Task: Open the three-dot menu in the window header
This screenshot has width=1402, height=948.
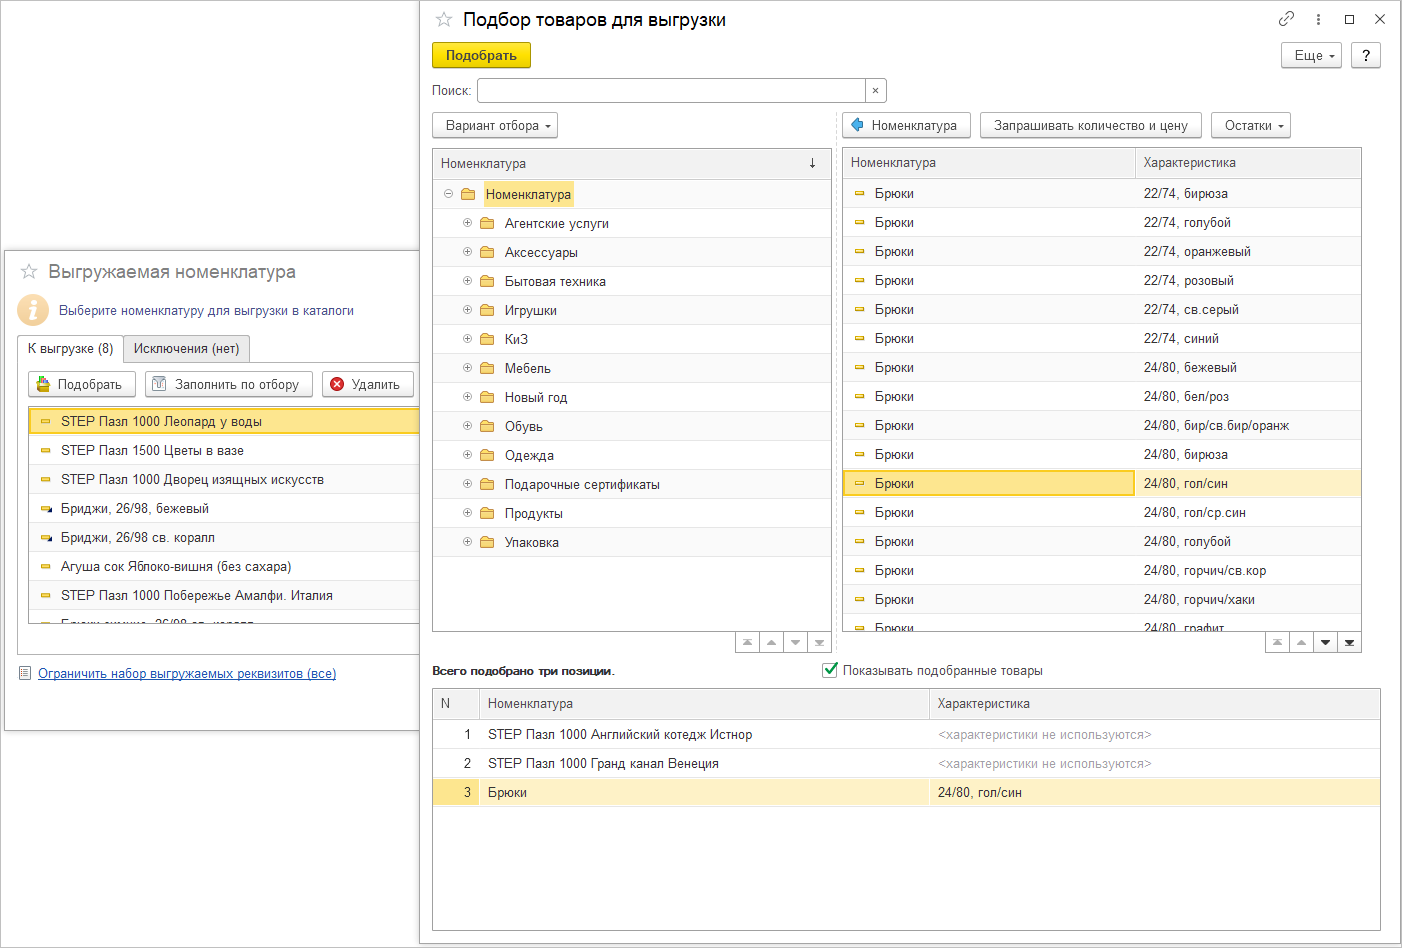Action: point(1318,19)
